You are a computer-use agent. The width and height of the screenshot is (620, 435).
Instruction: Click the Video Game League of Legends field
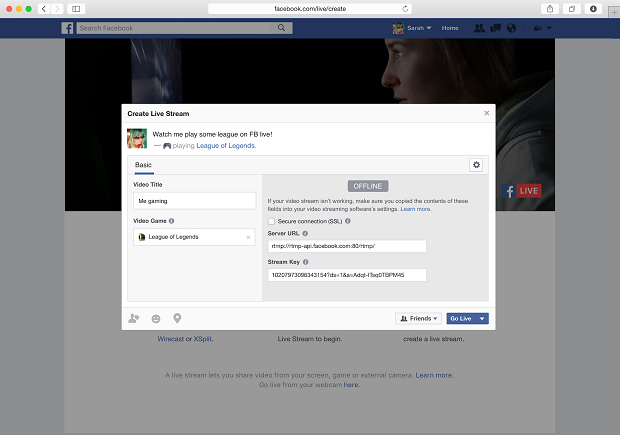[195, 237]
